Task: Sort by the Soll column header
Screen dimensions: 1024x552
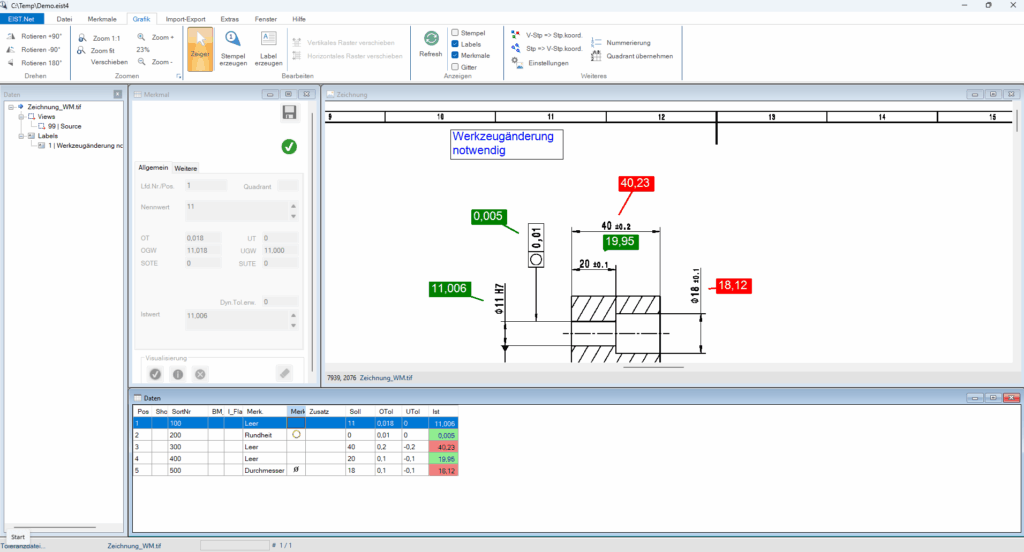Action: click(360, 412)
